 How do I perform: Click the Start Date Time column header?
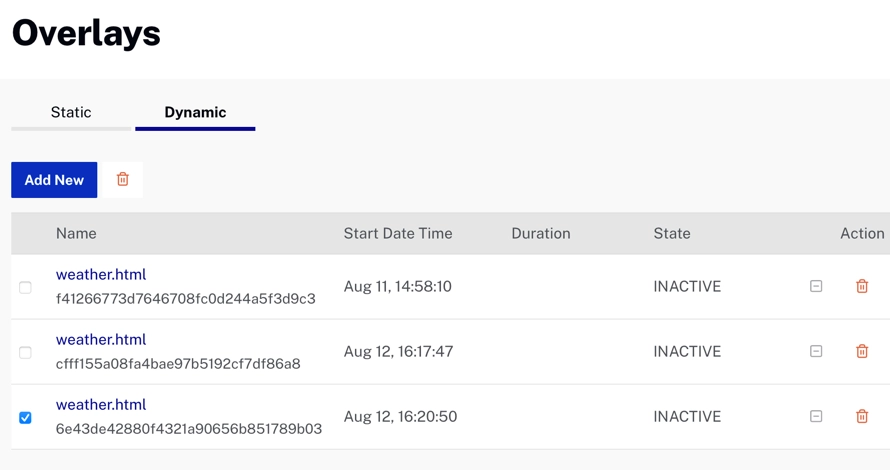[x=398, y=234]
